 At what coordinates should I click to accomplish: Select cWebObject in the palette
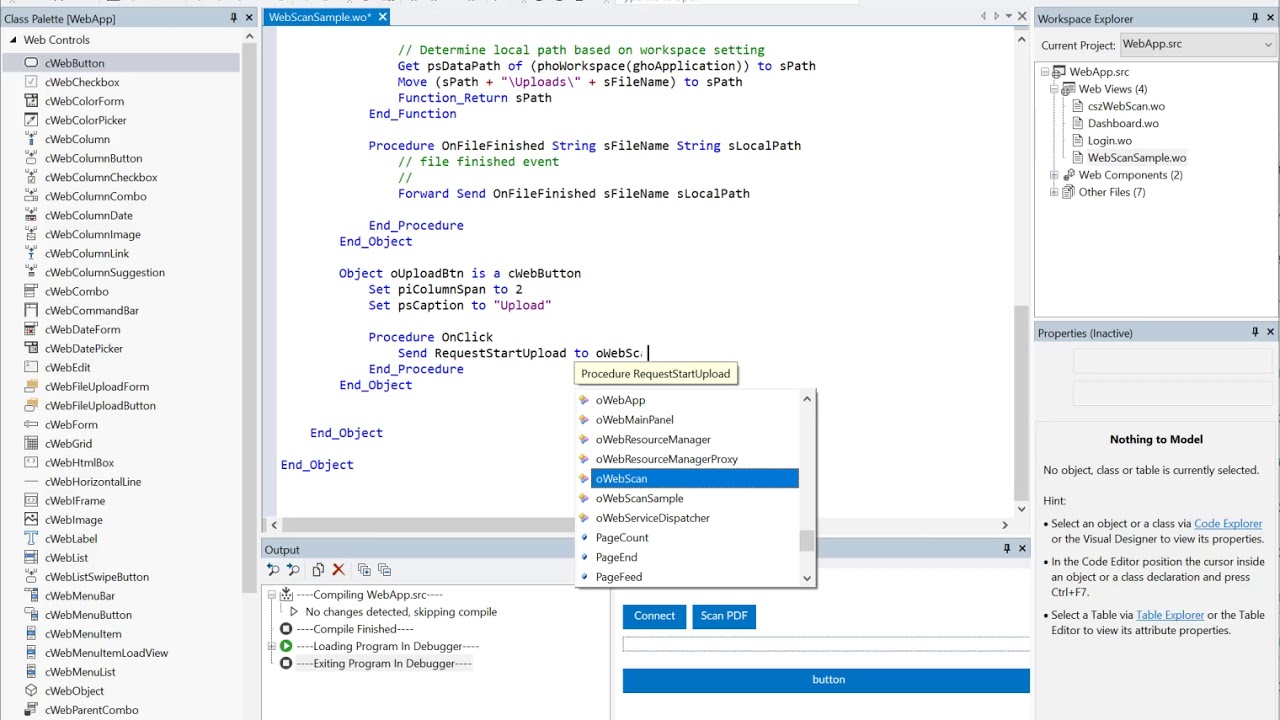pos(74,690)
